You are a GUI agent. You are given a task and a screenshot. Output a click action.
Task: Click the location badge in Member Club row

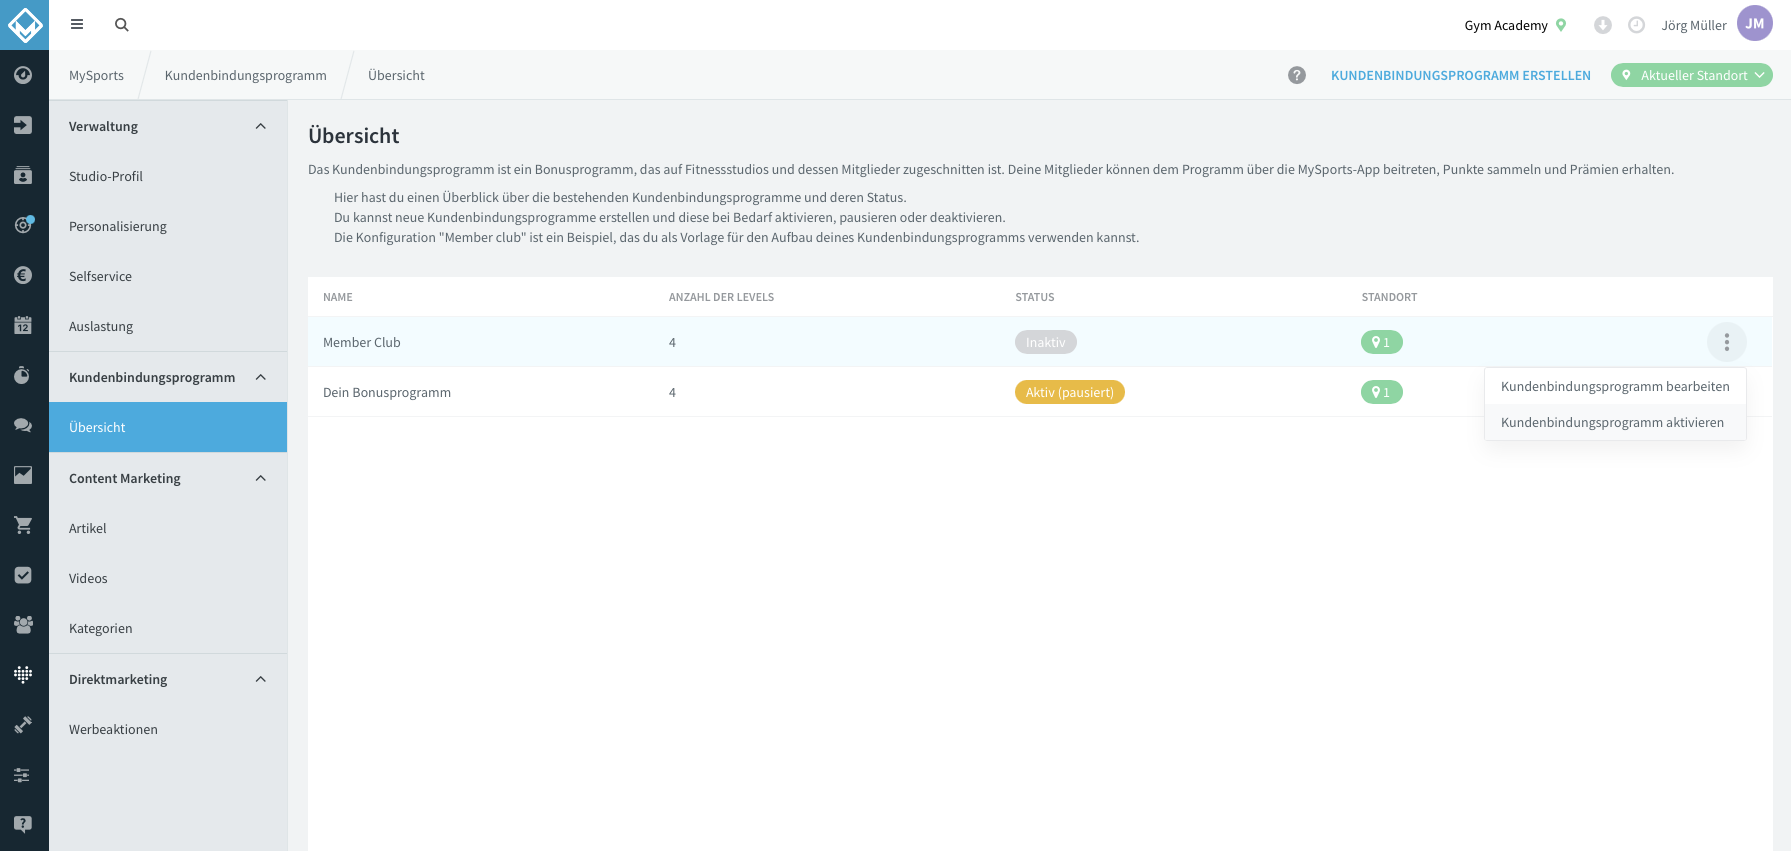1382,342
